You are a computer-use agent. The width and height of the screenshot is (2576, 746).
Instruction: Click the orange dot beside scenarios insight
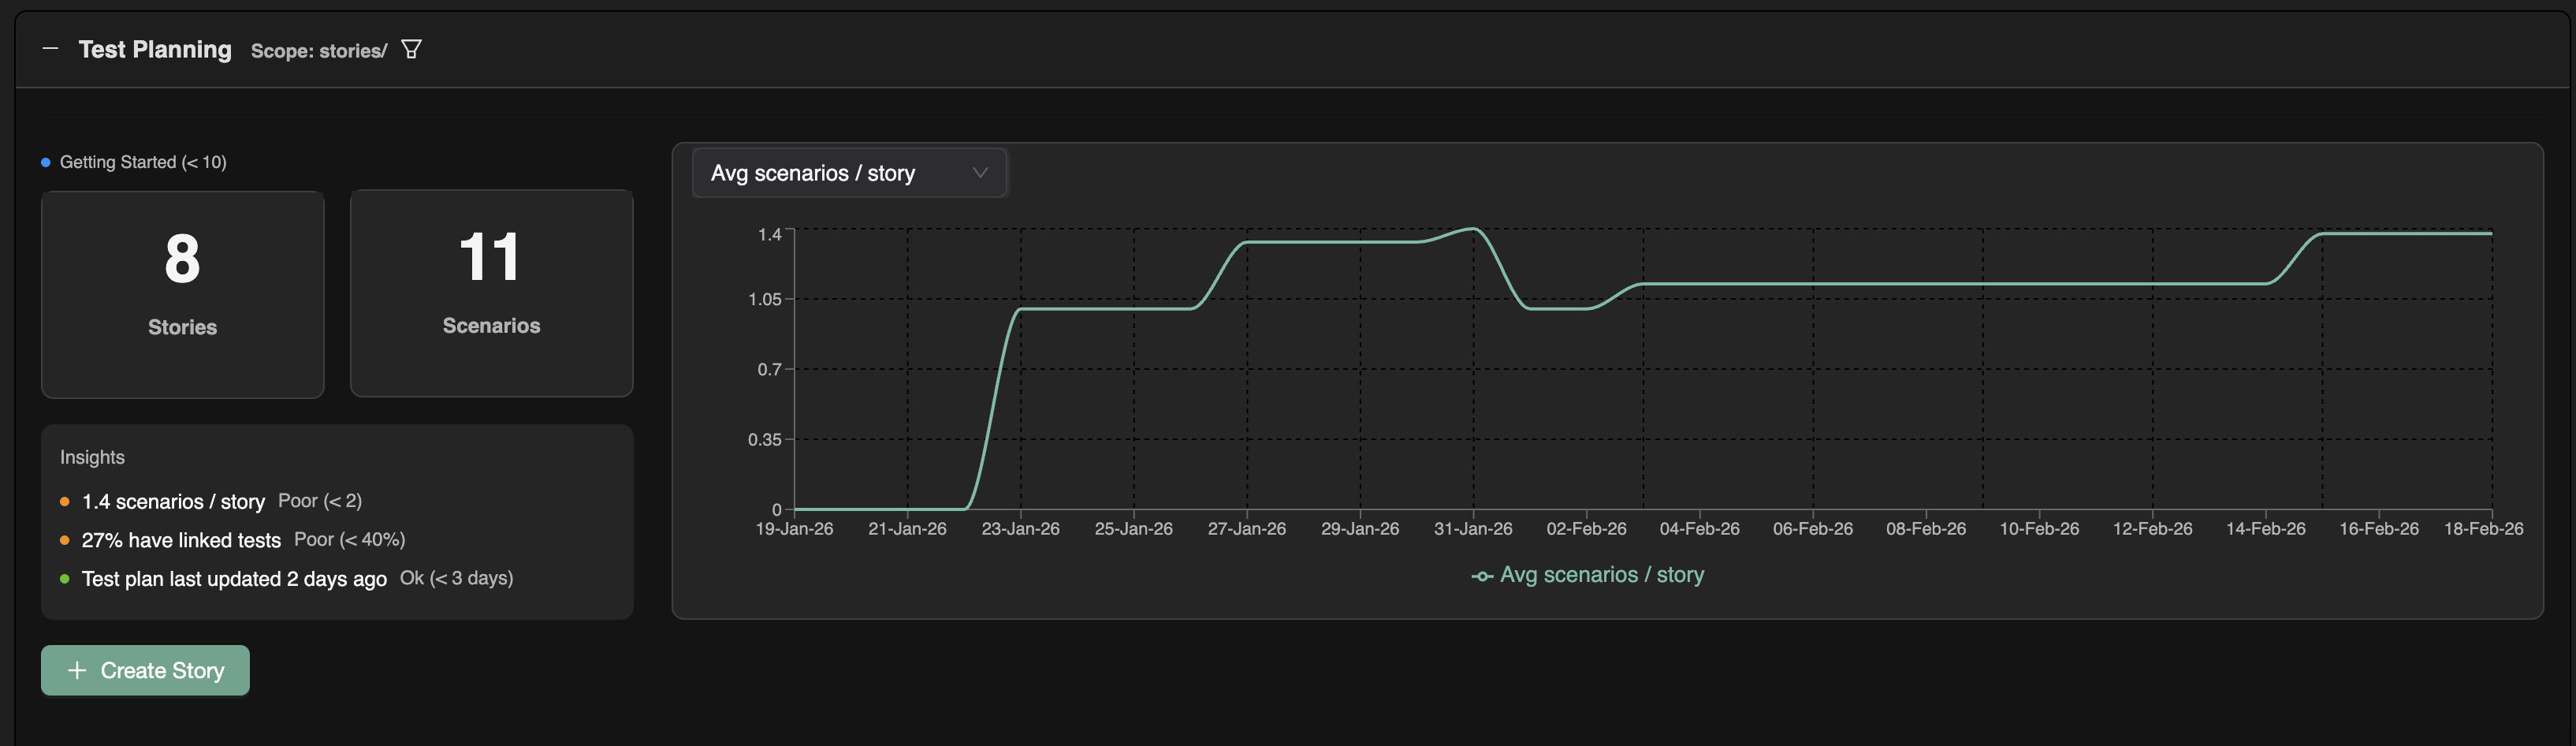pyautogui.click(x=65, y=501)
